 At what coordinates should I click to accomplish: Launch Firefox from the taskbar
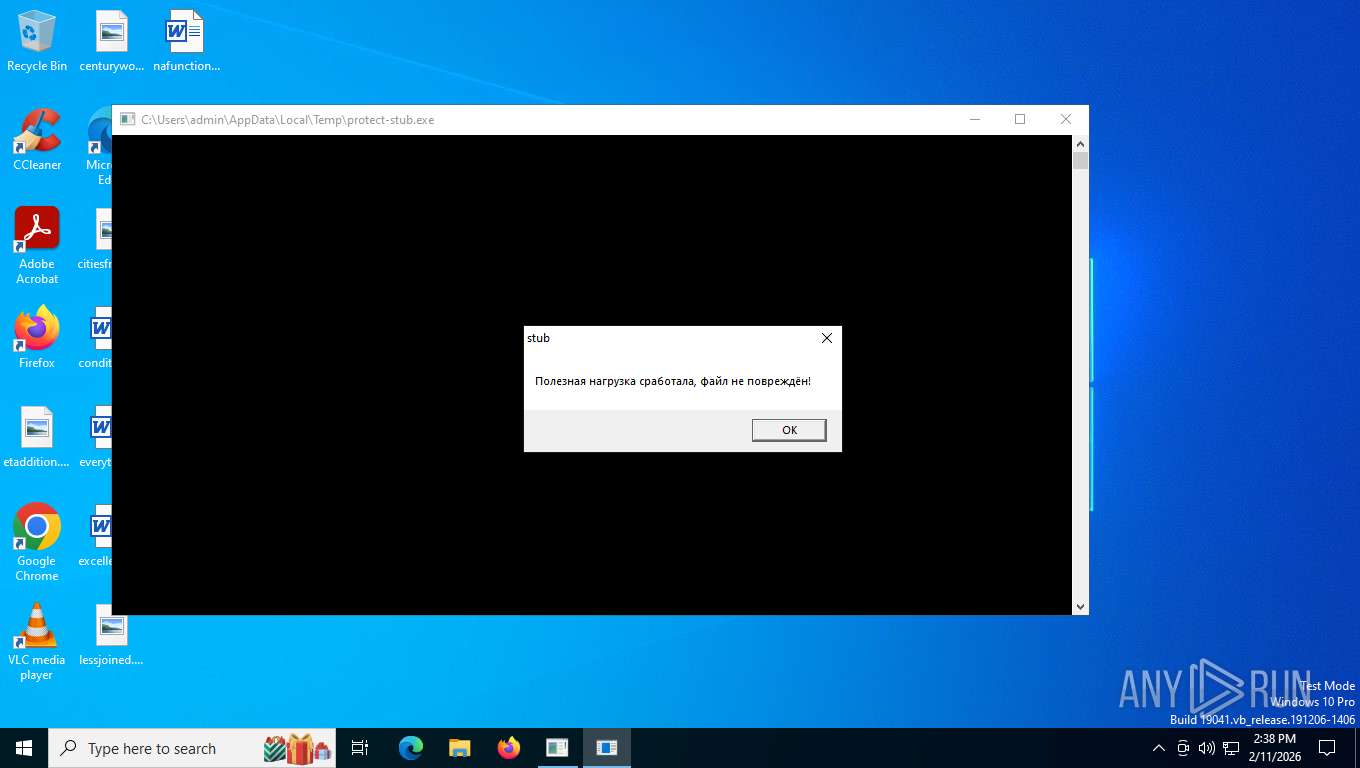tap(509, 748)
